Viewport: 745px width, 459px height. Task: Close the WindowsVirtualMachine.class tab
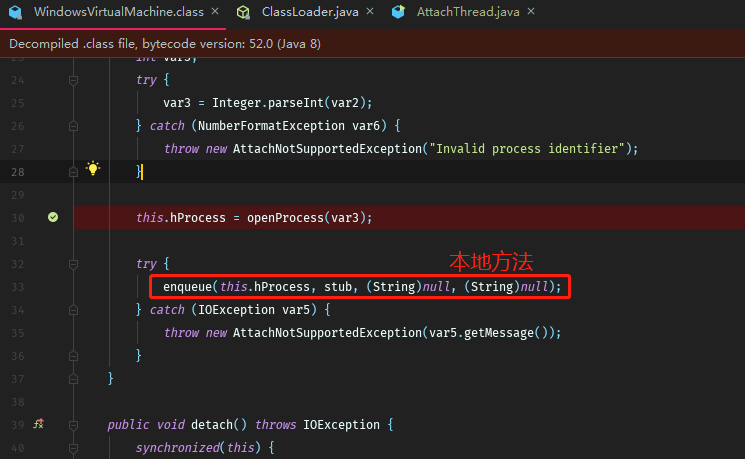[x=215, y=11]
